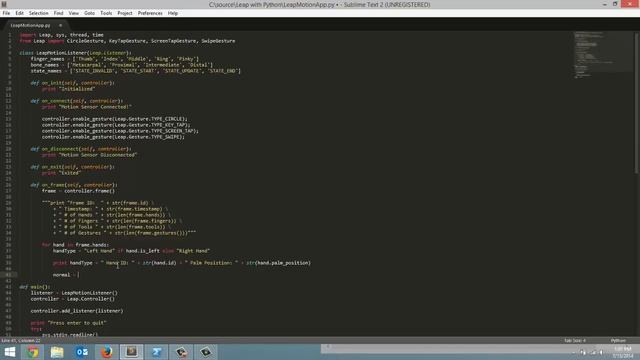Image resolution: width=640 pixels, height=360 pixels.
Task: Open Outlook from the taskbar
Action: click(82, 352)
